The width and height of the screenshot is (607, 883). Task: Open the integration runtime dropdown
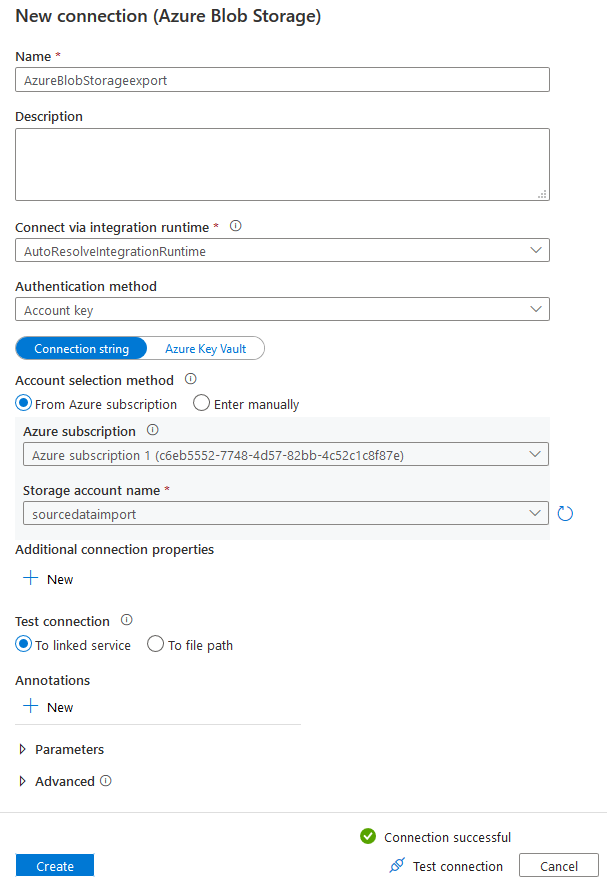coord(282,250)
